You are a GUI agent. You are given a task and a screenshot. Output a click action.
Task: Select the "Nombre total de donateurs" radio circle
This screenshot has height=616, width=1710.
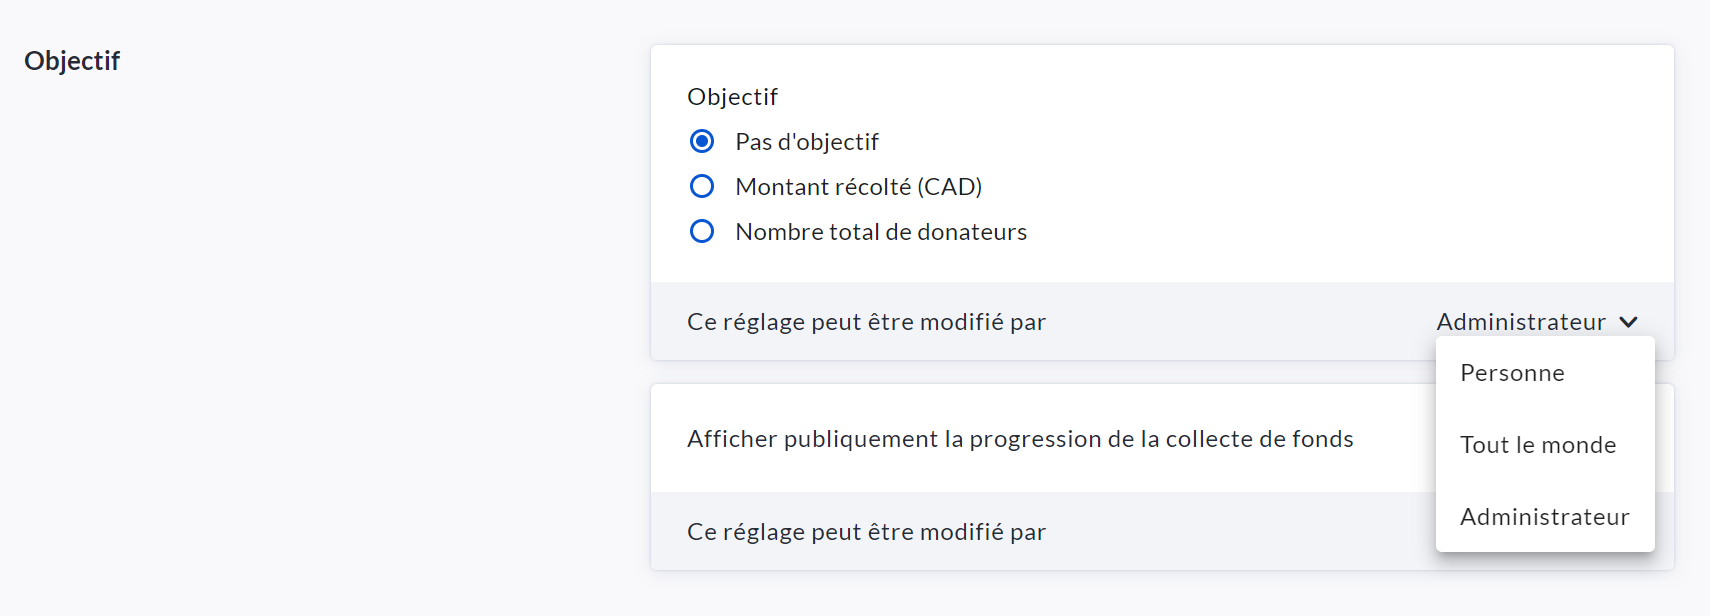coord(702,231)
